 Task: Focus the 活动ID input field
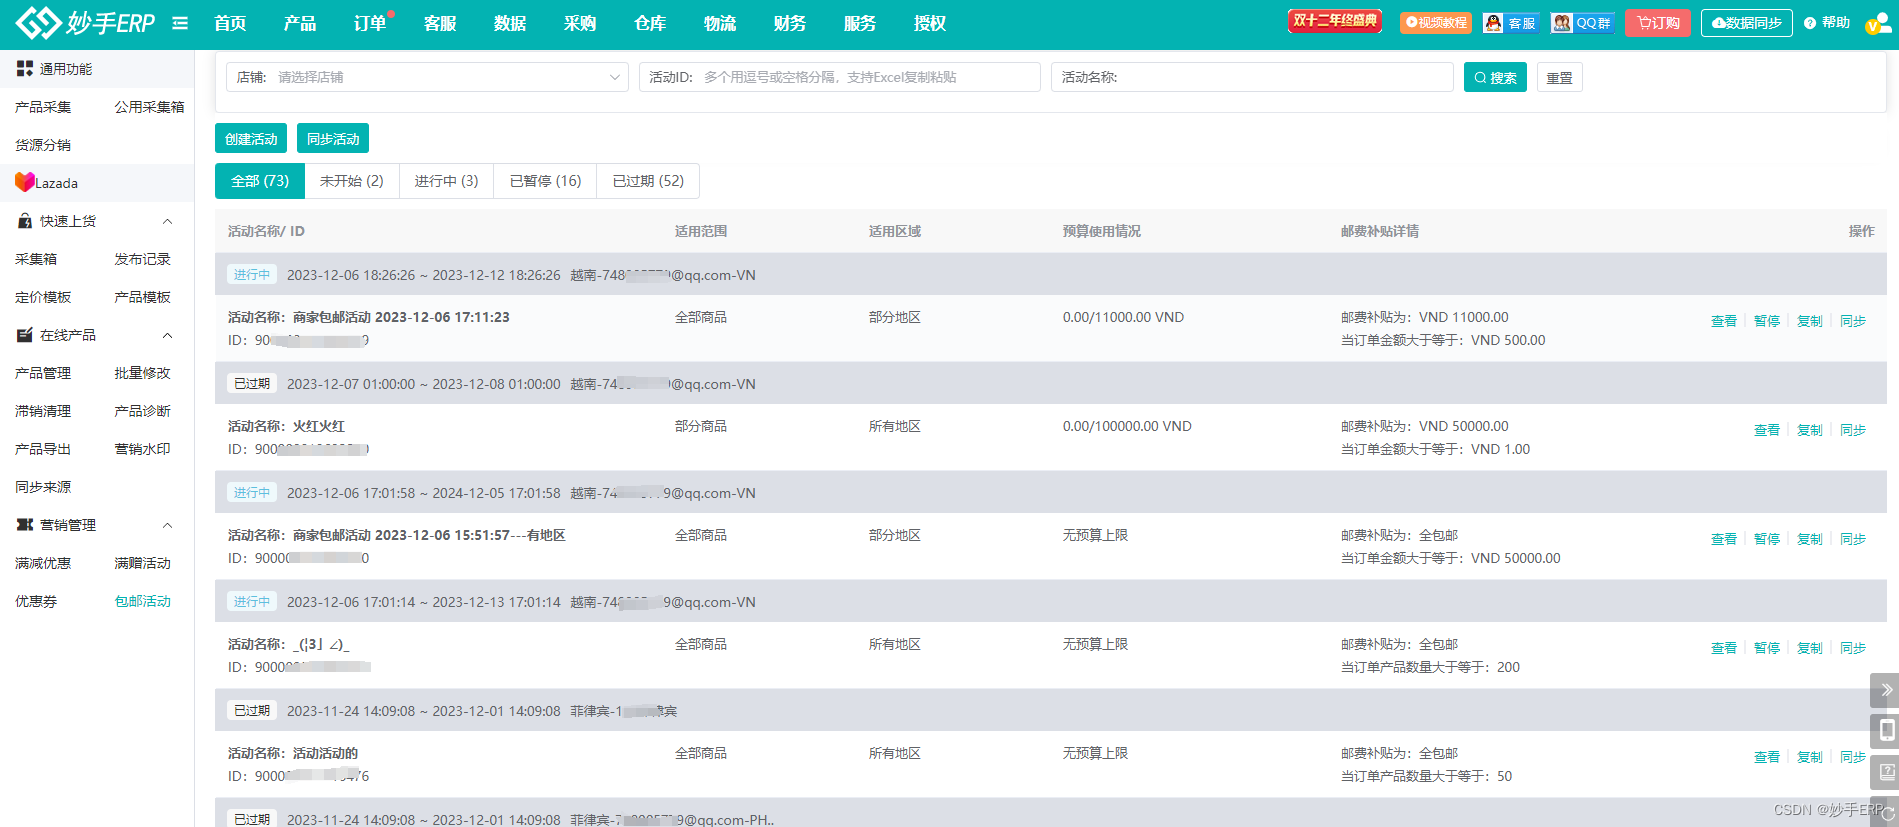coord(840,77)
